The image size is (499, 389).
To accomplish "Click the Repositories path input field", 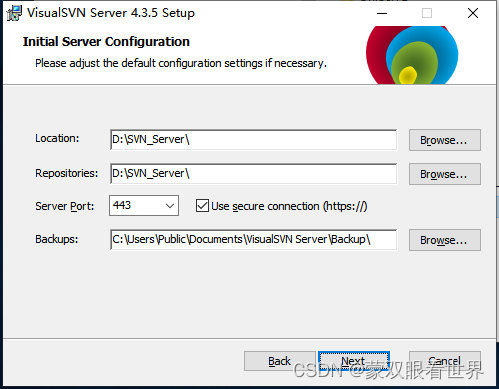I will pyautogui.click(x=253, y=173).
